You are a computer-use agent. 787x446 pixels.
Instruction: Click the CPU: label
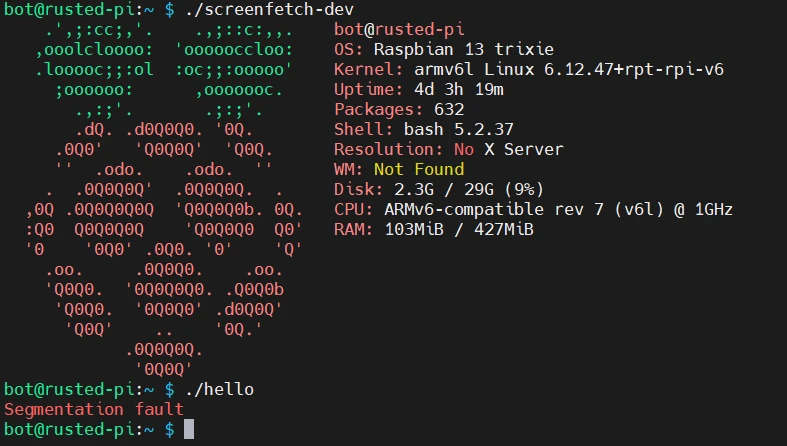[x=354, y=210]
